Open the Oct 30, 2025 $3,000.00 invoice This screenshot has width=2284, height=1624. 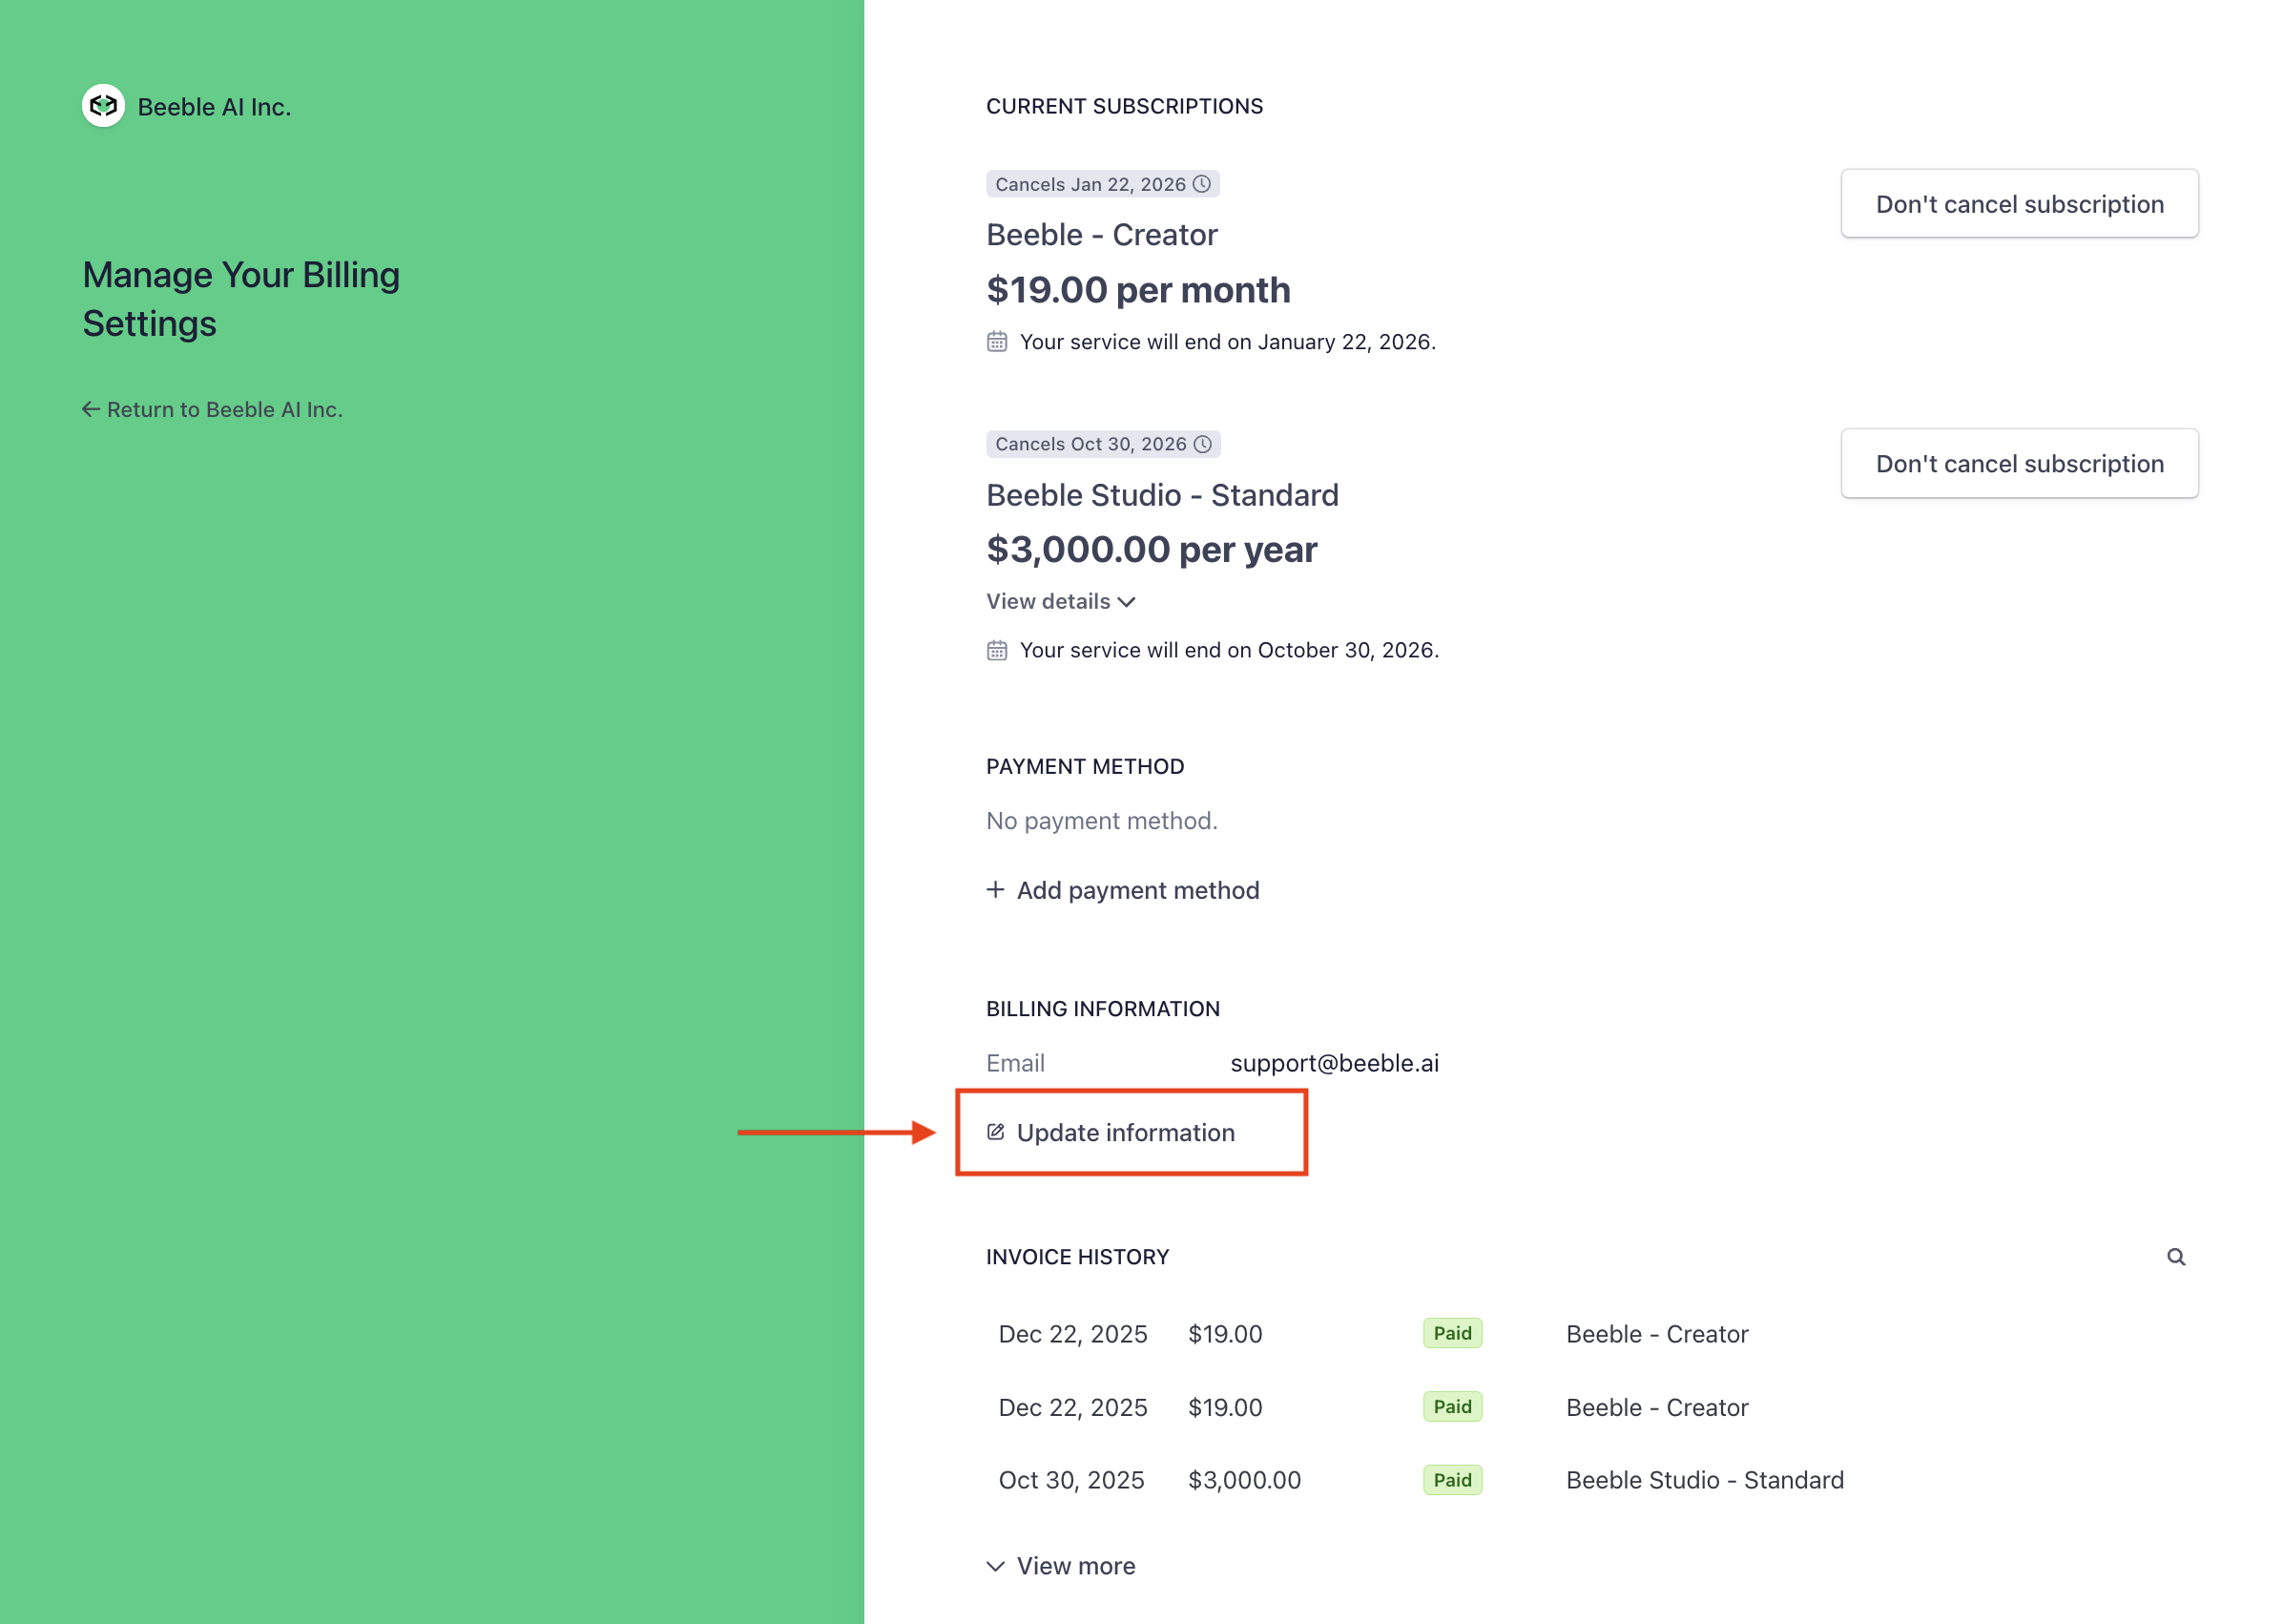point(1071,1480)
